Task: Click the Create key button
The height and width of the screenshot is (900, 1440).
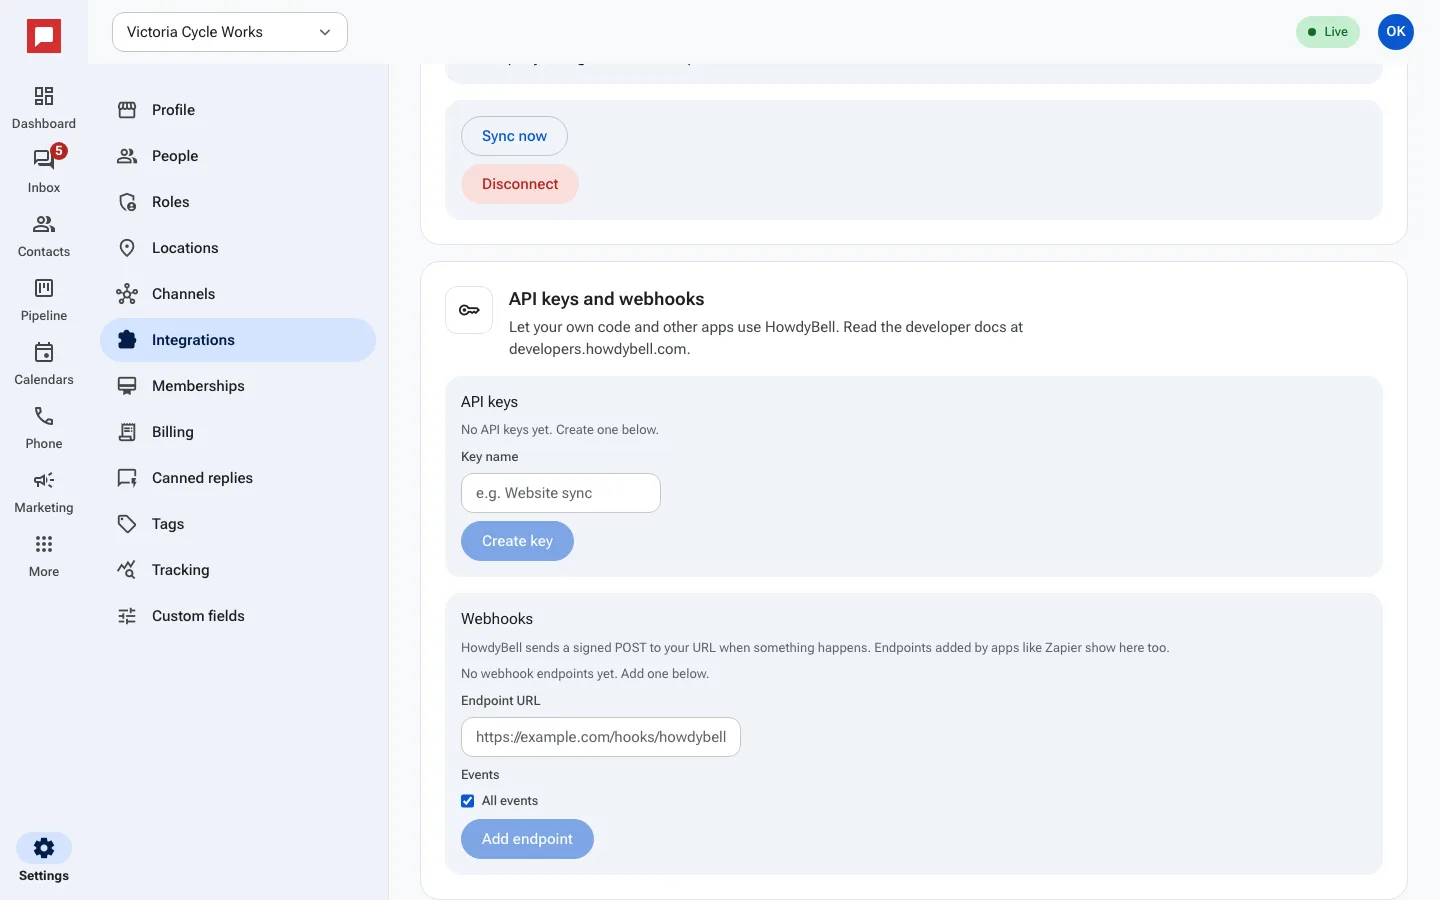Action: coord(517,541)
